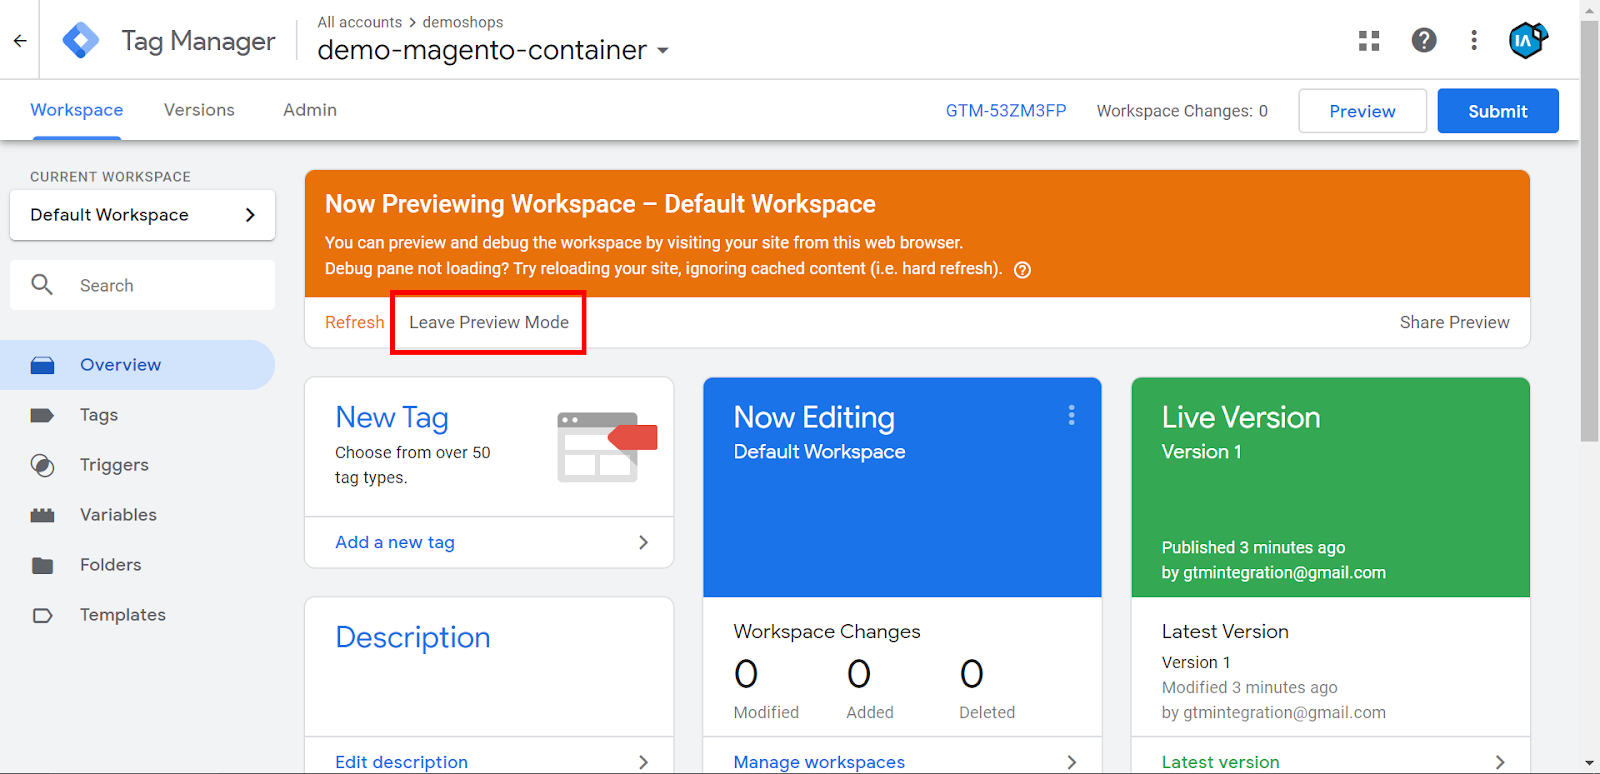Switch to the Versions tab
This screenshot has width=1600, height=774.
click(x=199, y=110)
